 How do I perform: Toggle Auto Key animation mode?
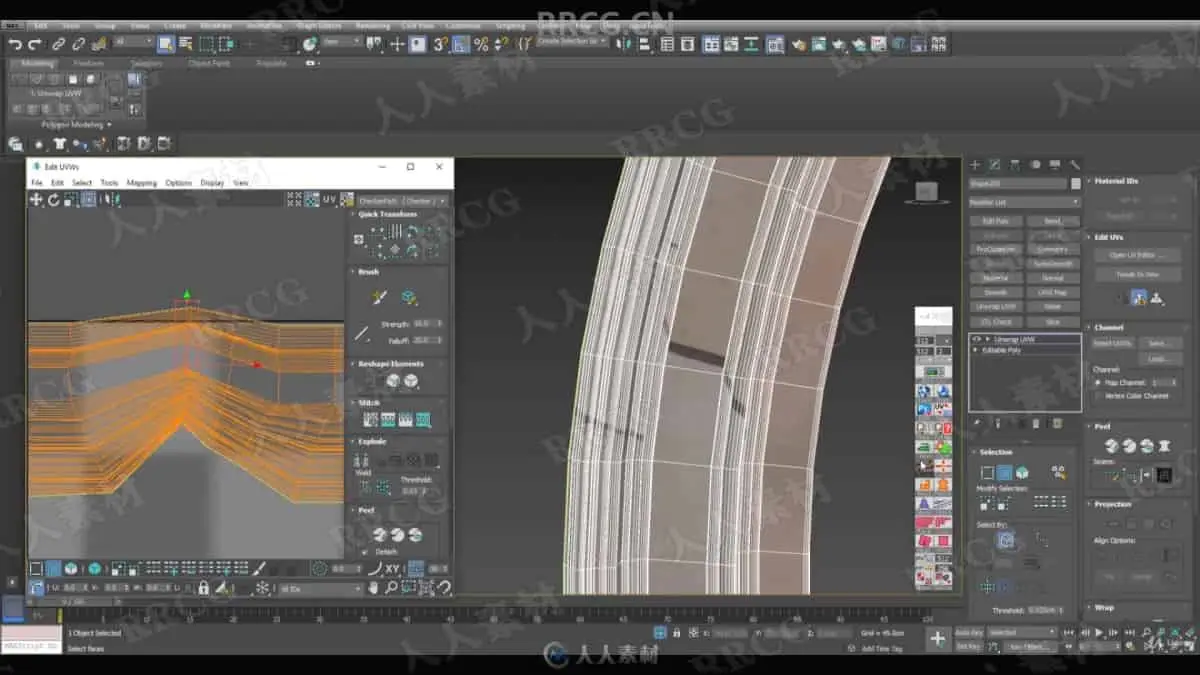pyautogui.click(x=969, y=632)
